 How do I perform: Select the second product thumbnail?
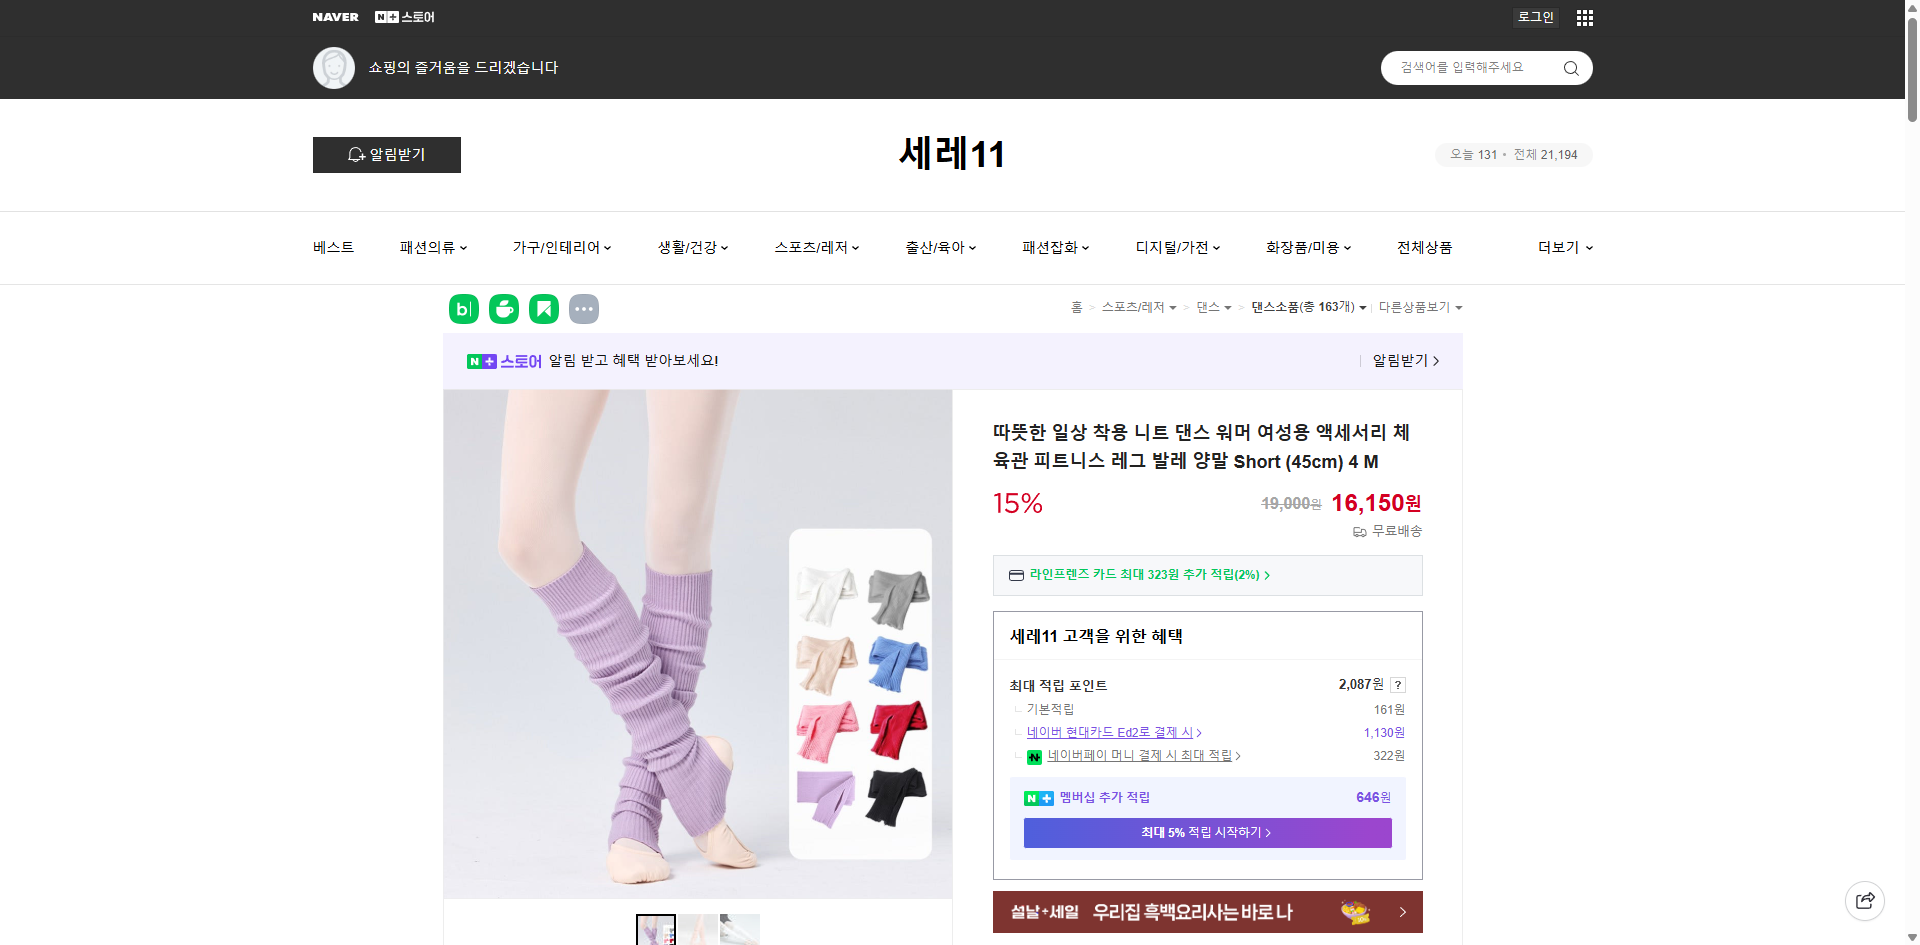pyautogui.click(x=698, y=930)
